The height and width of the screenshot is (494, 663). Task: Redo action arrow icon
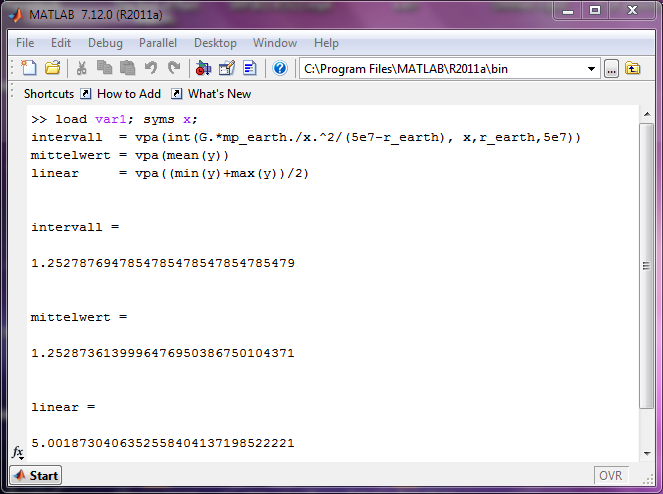point(174,68)
